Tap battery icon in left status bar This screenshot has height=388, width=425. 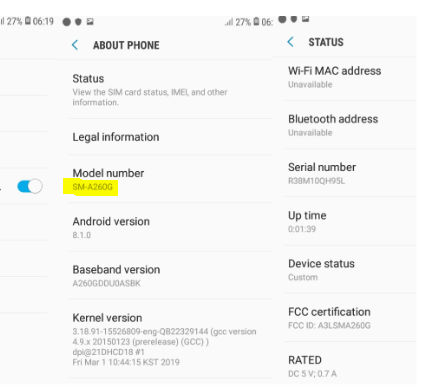point(28,21)
